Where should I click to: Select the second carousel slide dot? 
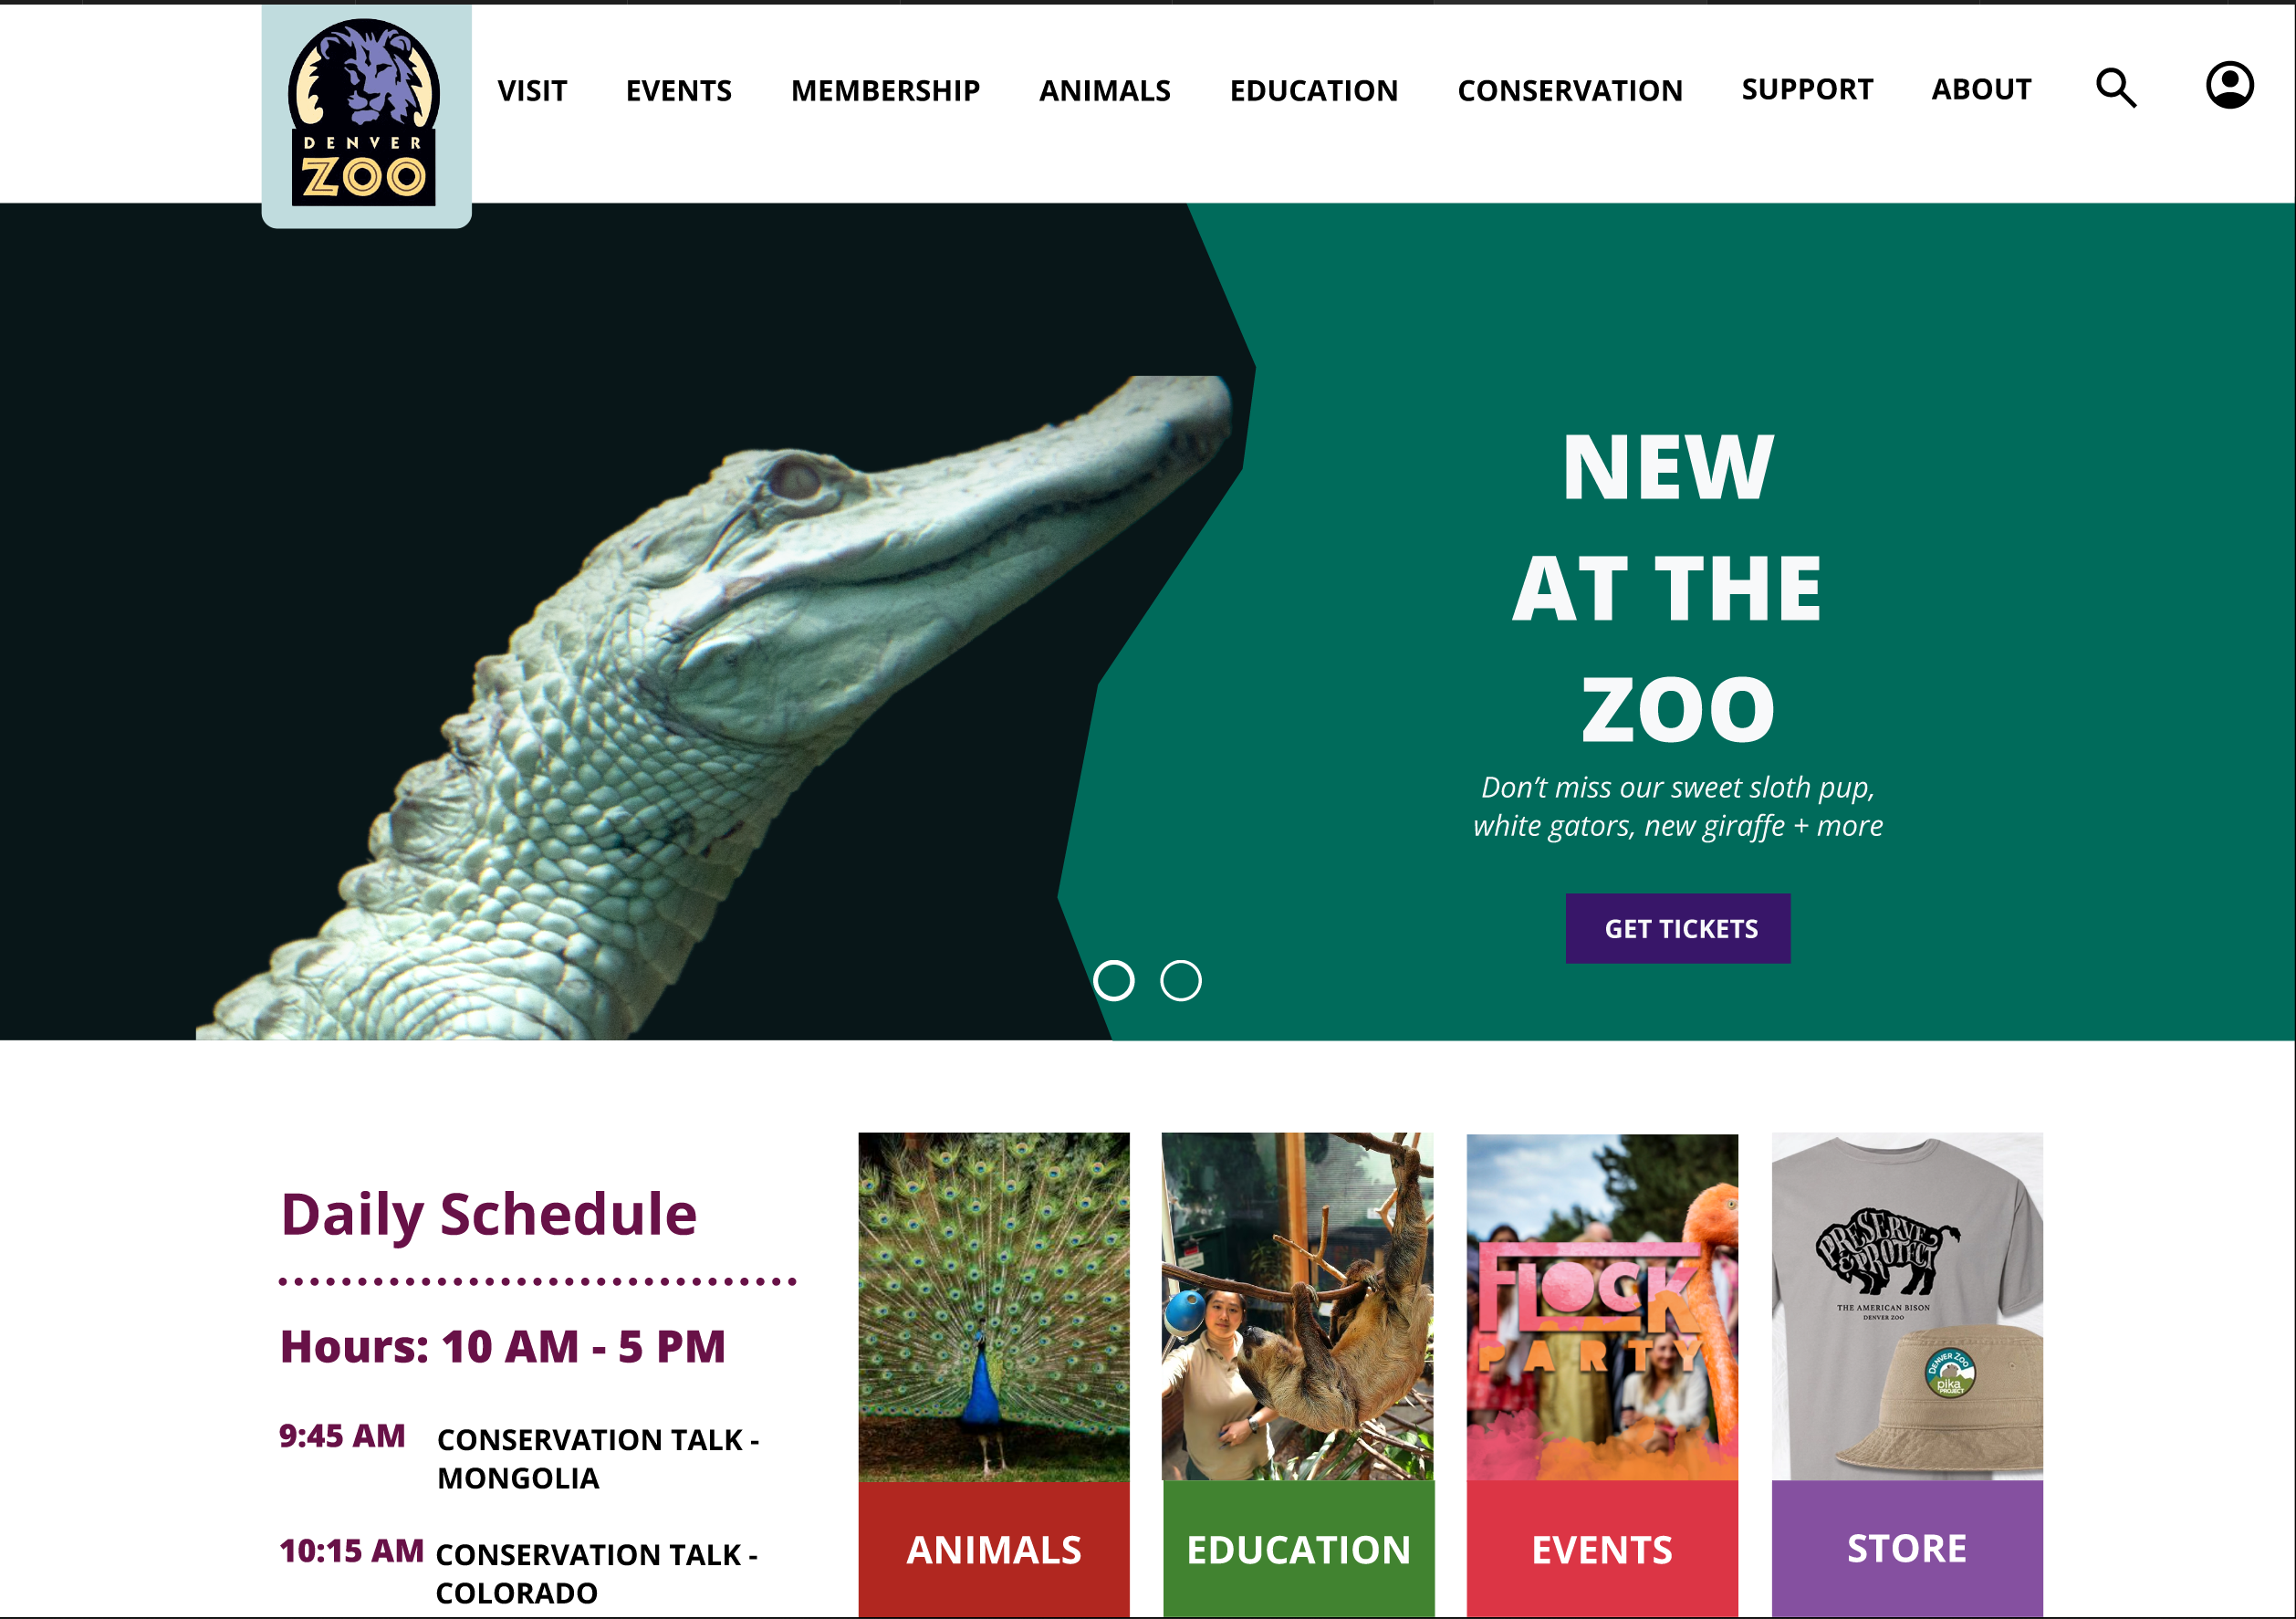[x=1180, y=980]
